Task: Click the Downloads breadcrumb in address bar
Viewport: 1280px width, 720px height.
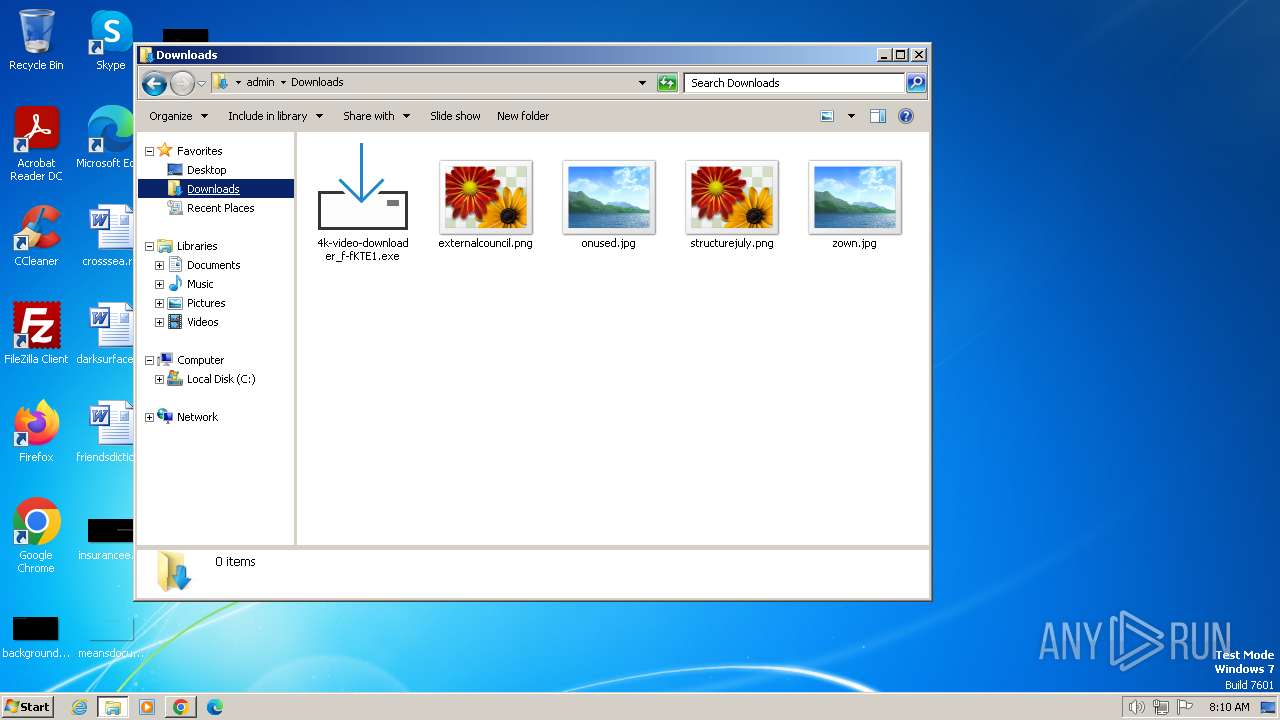Action: (317, 83)
